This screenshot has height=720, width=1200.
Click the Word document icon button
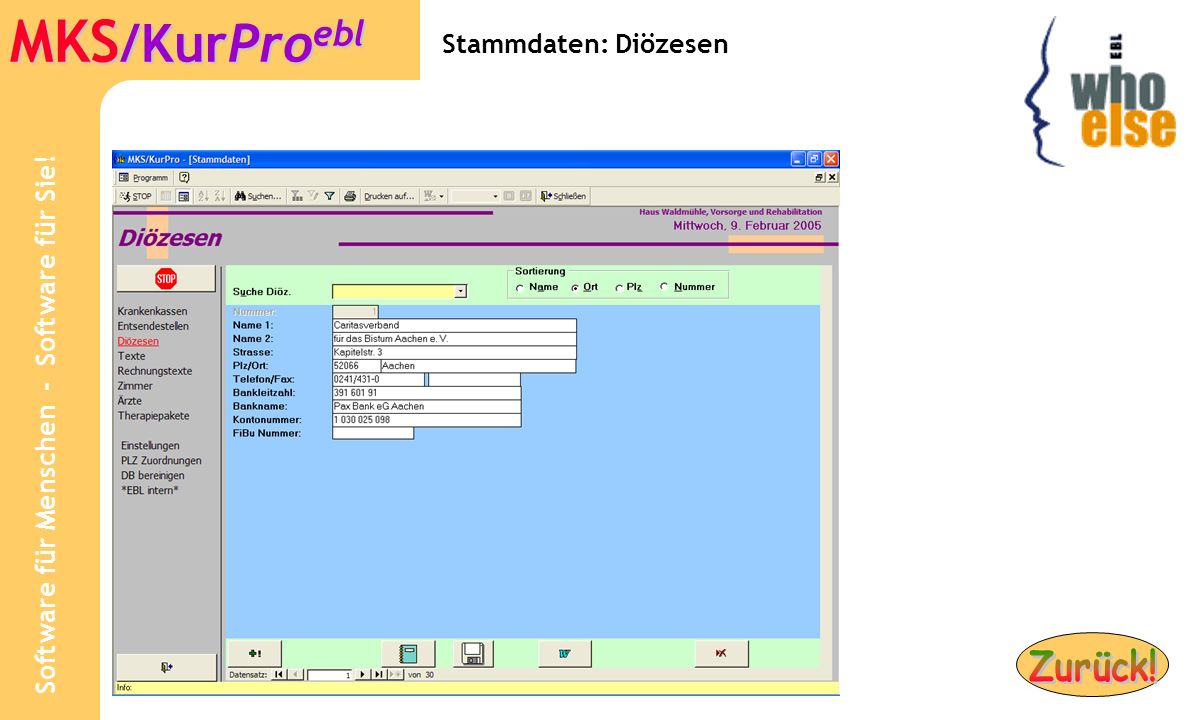click(565, 654)
